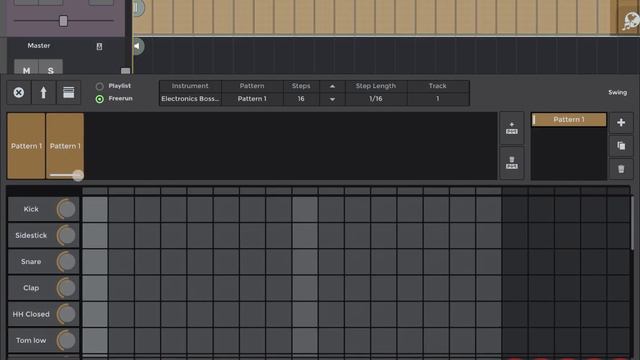Select the Tom low row label
640x360 pixels.
pos(31,340)
